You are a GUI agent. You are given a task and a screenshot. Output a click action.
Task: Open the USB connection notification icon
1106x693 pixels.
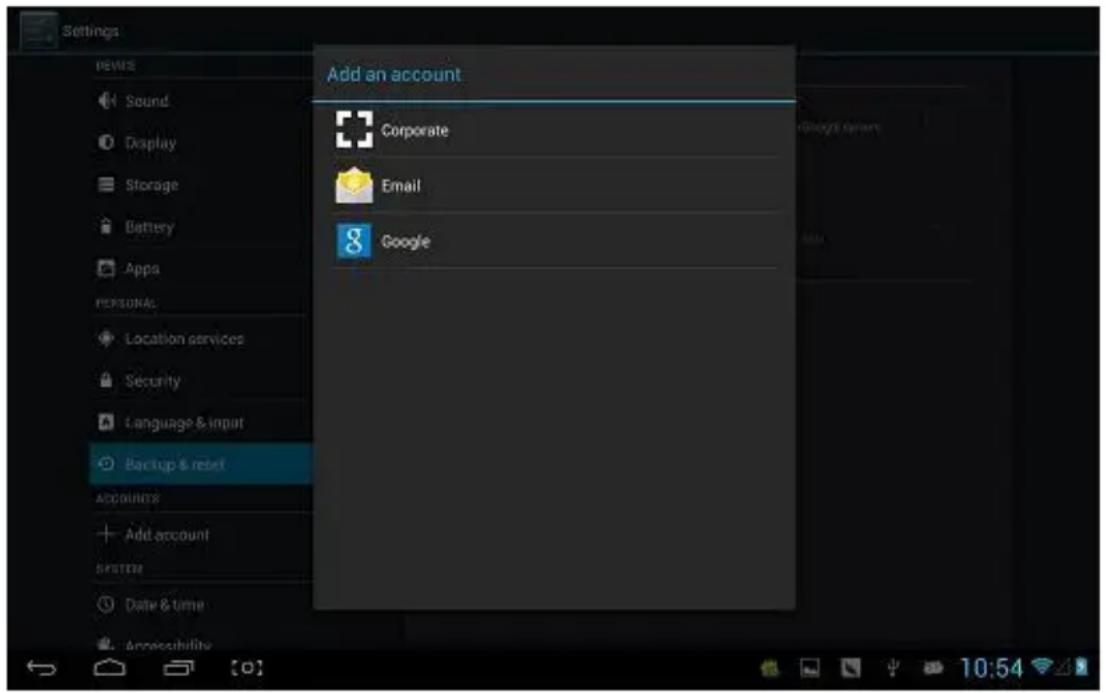tap(892, 668)
